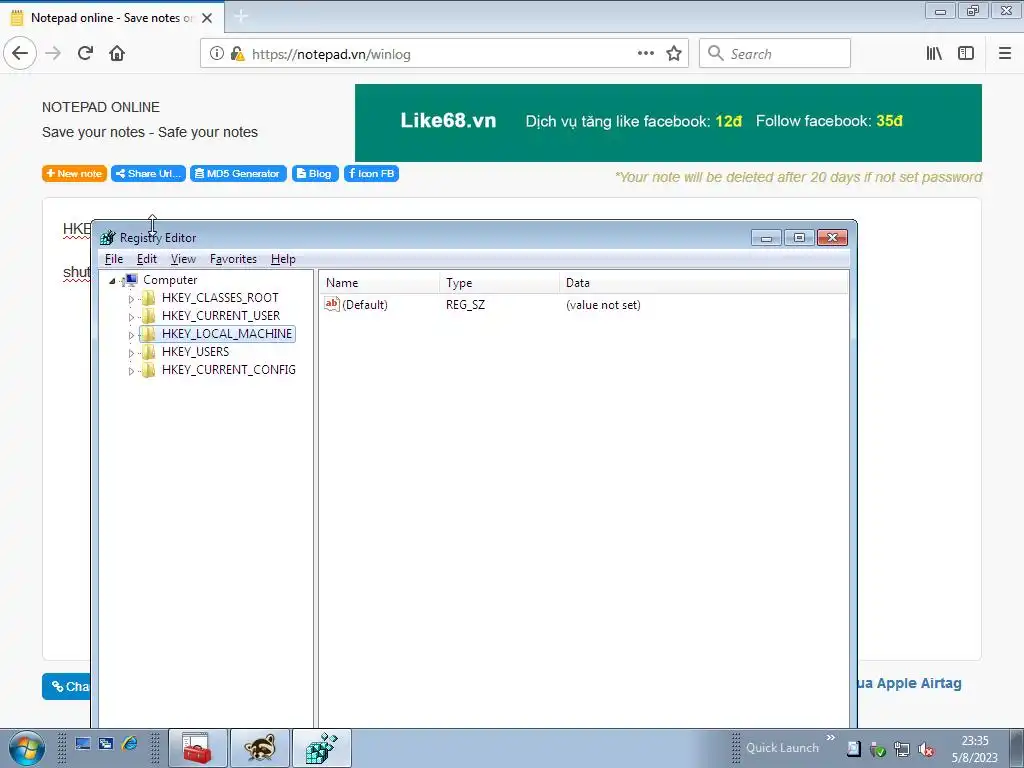Click the browser forward arrow
Viewport: 1024px width, 768px height.
tap(53, 53)
